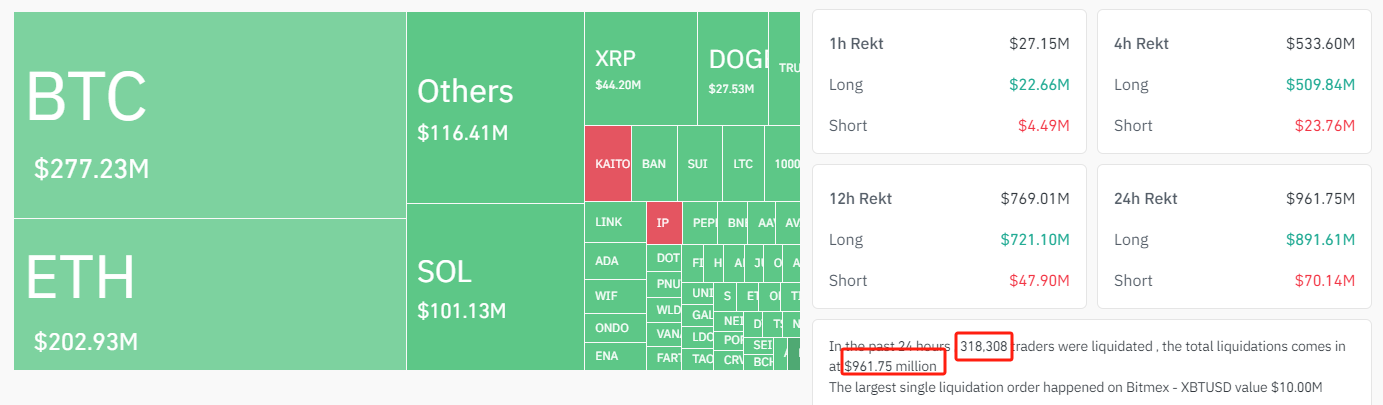The width and height of the screenshot is (1383, 405).
Task: Click the SUI heatmap tile
Action: pos(699,164)
